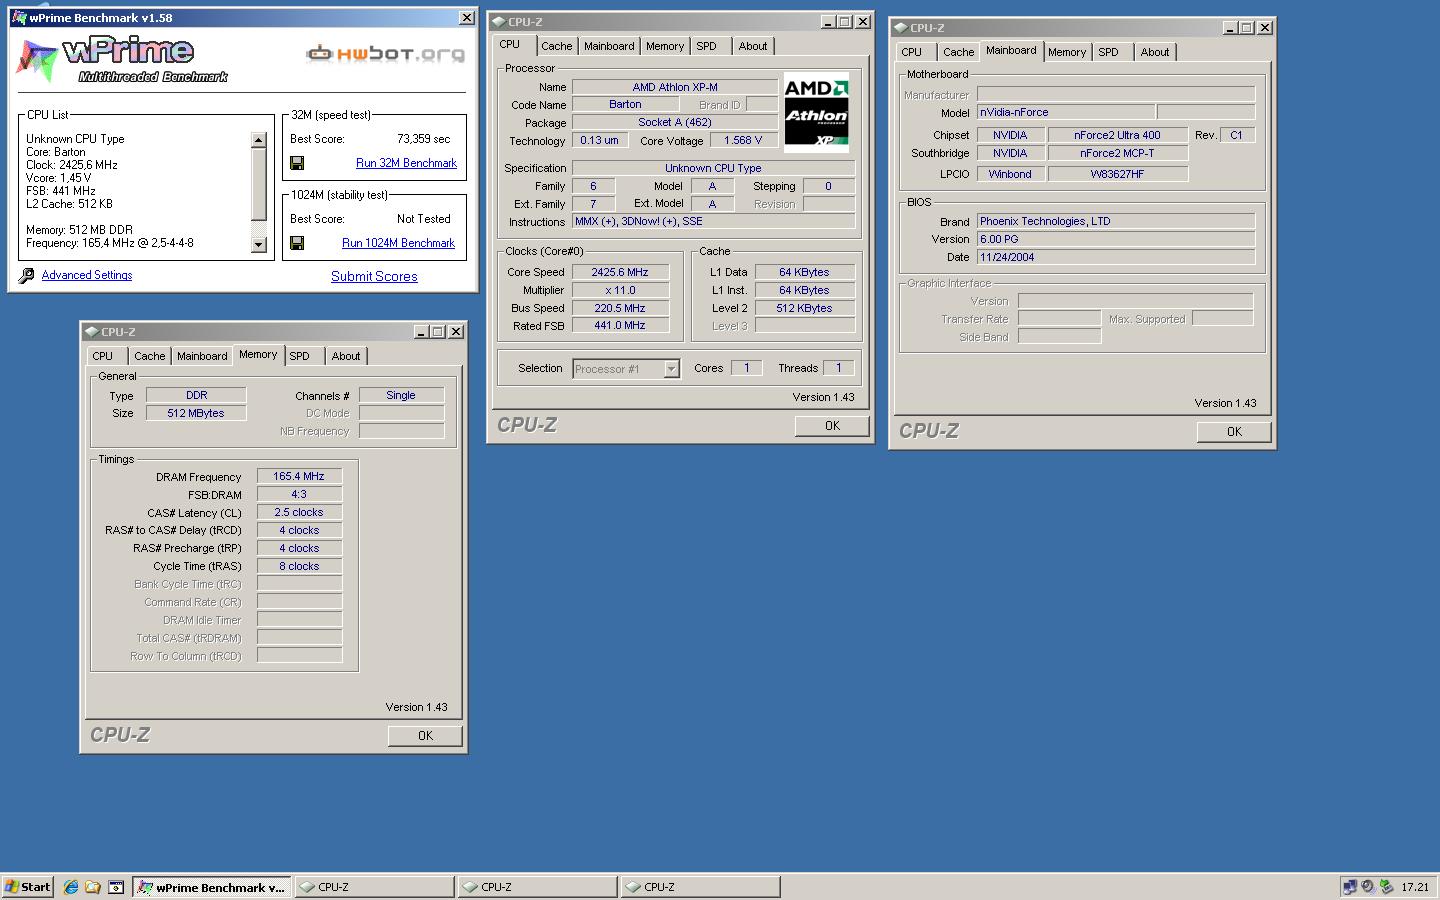The width and height of the screenshot is (1440, 900).
Task: Click the title bar icon of the CPU-Z Mainboard window
Action: point(900,28)
